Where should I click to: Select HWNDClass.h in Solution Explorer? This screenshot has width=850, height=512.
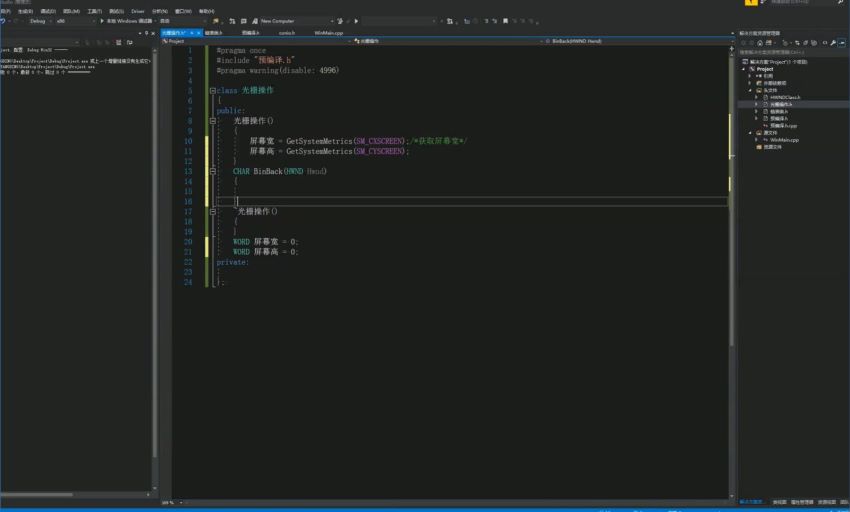785,97
